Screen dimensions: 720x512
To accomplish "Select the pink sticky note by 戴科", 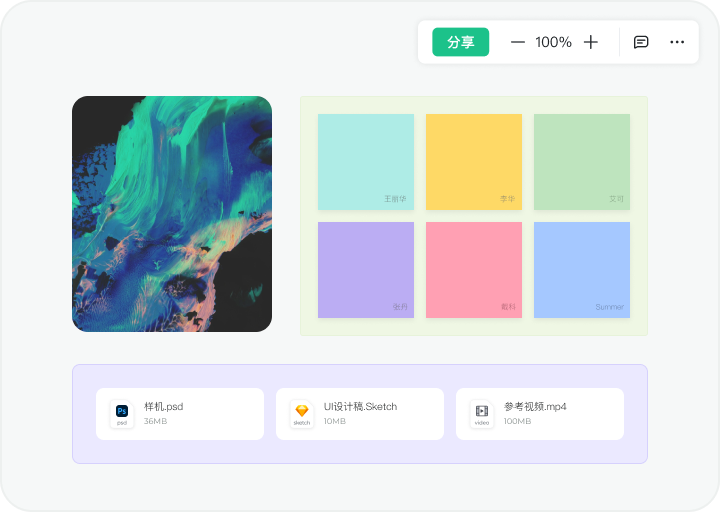I will pyautogui.click(x=474, y=270).
